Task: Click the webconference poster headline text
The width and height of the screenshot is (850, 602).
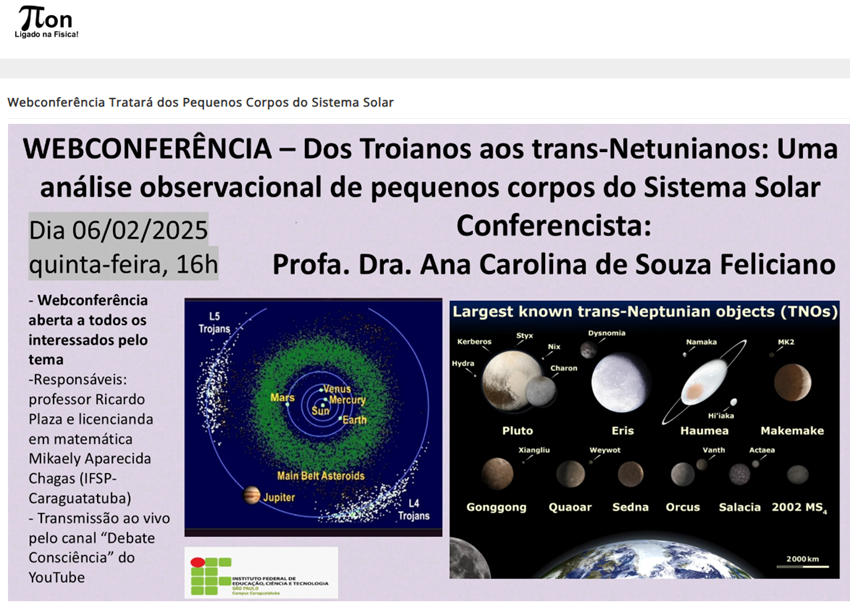Action: pyautogui.click(x=430, y=168)
